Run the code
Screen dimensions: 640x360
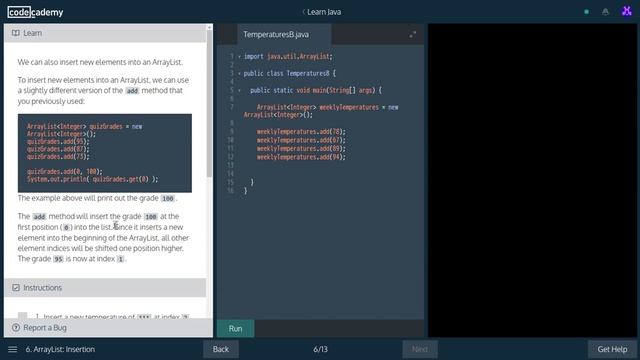(x=236, y=329)
